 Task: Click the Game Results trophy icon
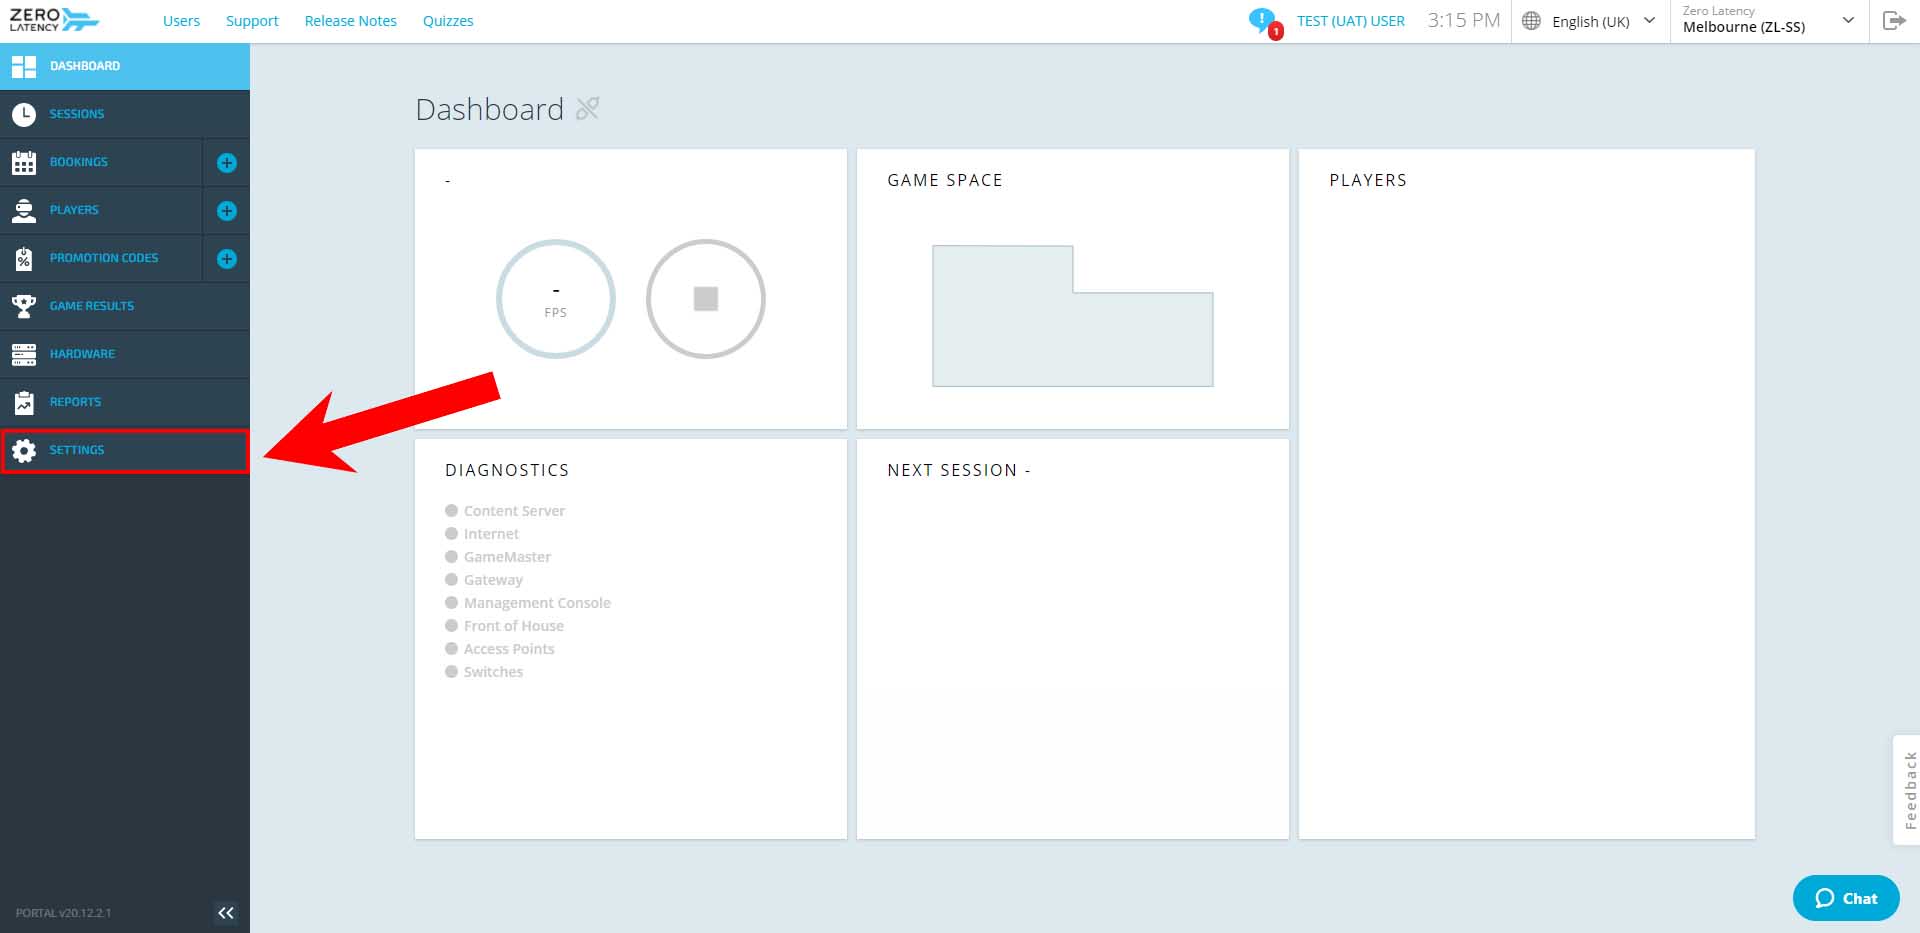(x=24, y=306)
